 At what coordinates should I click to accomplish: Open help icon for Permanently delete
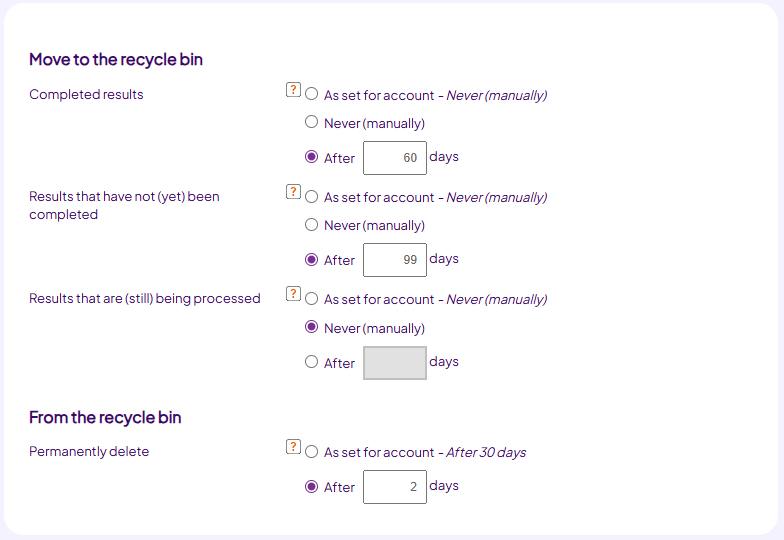[x=293, y=446]
